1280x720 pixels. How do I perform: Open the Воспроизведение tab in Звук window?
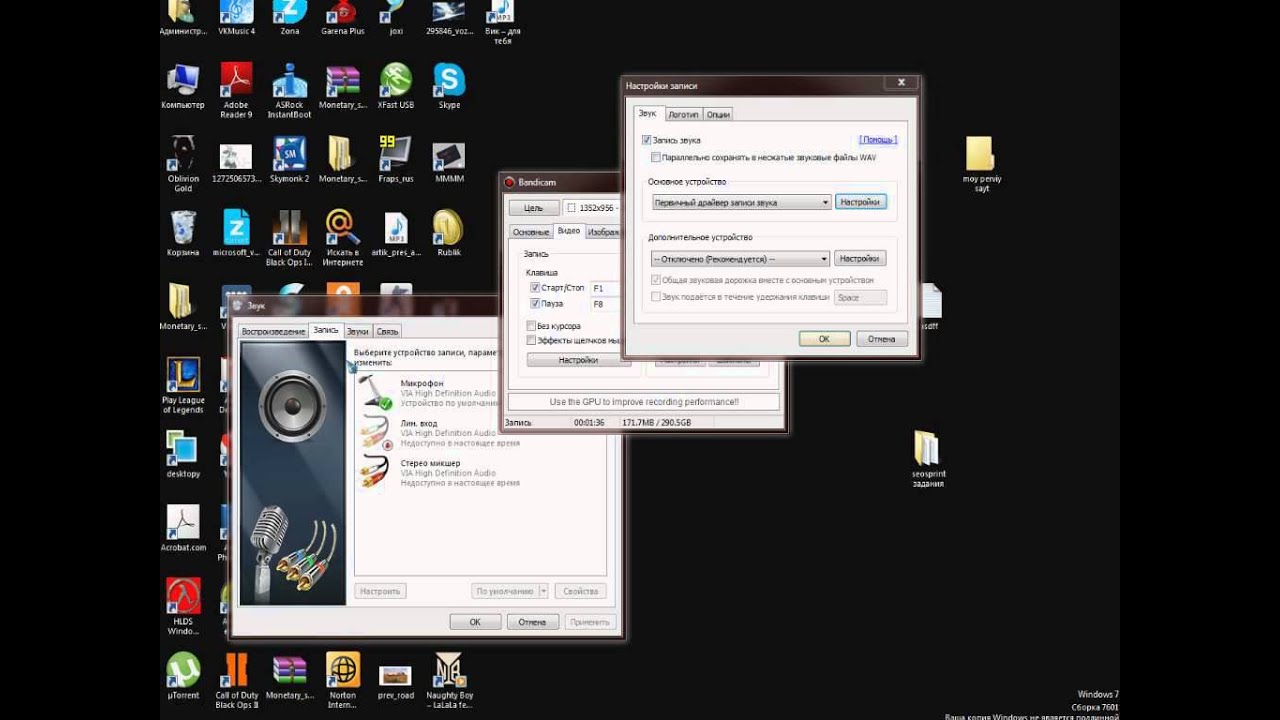[273, 331]
